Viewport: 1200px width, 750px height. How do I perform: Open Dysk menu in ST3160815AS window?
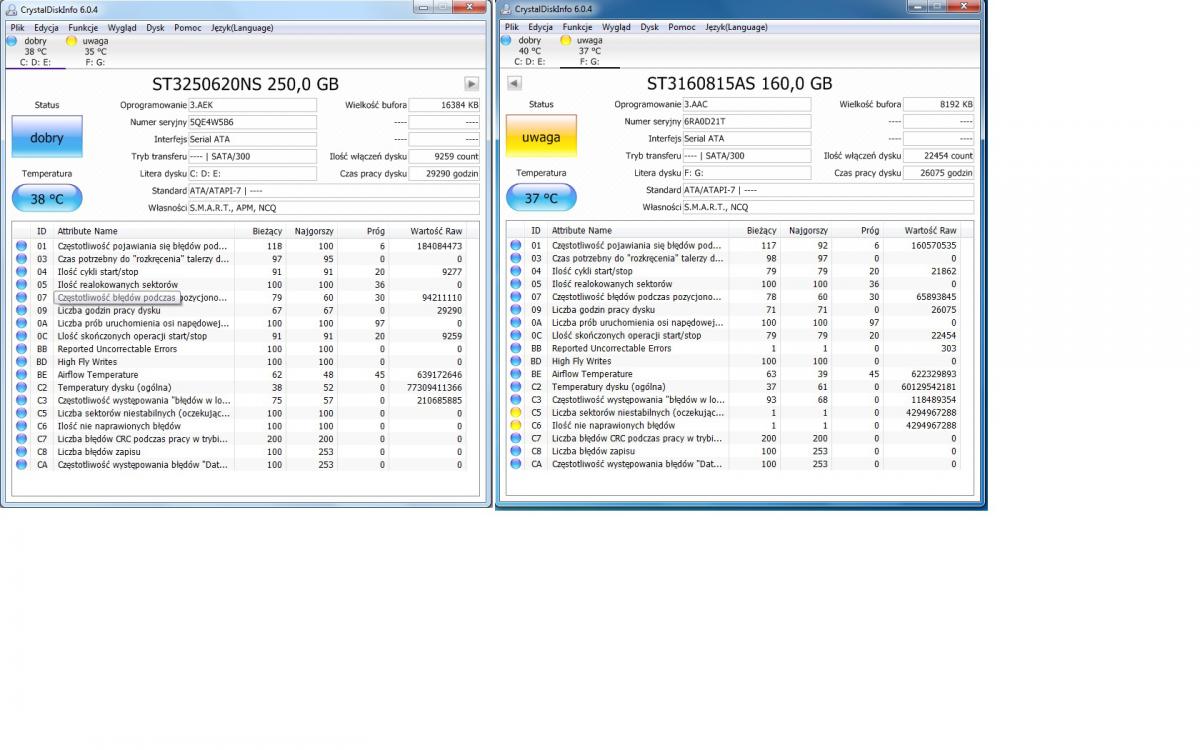pos(650,27)
